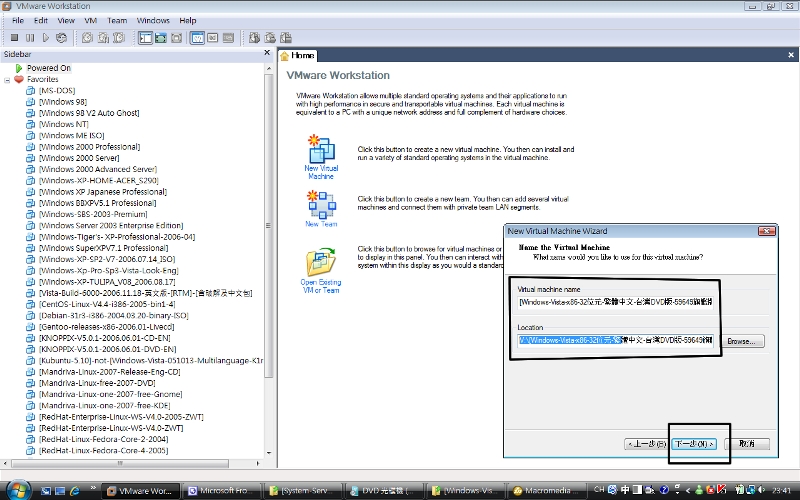Click the sidebar scroll up arrow
The width and height of the screenshot is (800, 500).
click(269, 68)
